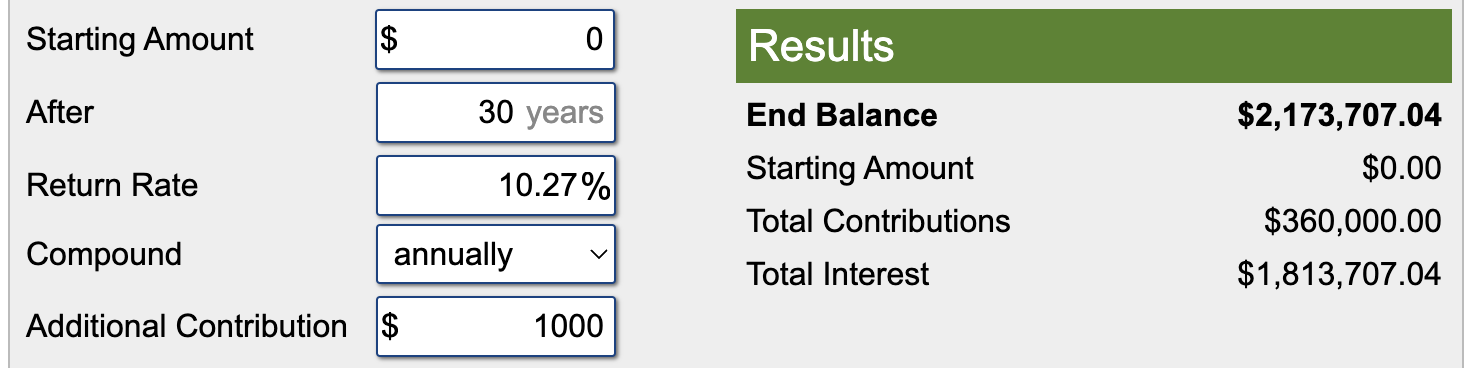Click the Return Rate form label

[x=112, y=185]
